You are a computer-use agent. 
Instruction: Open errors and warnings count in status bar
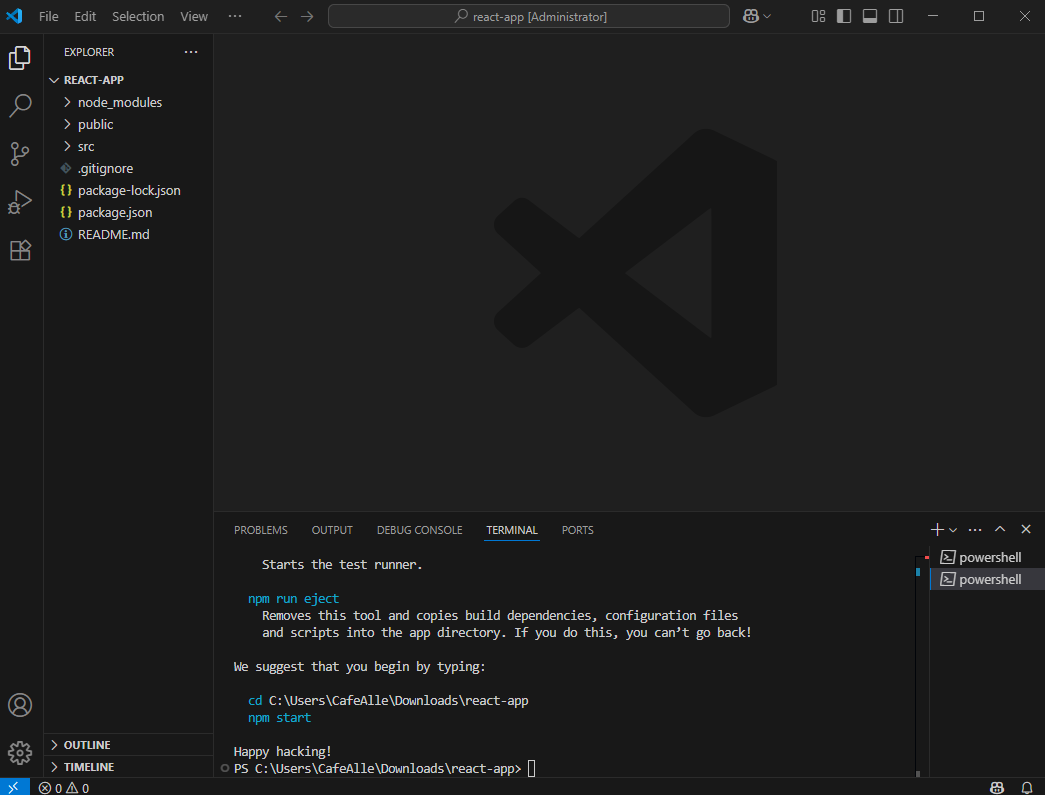pos(64,788)
